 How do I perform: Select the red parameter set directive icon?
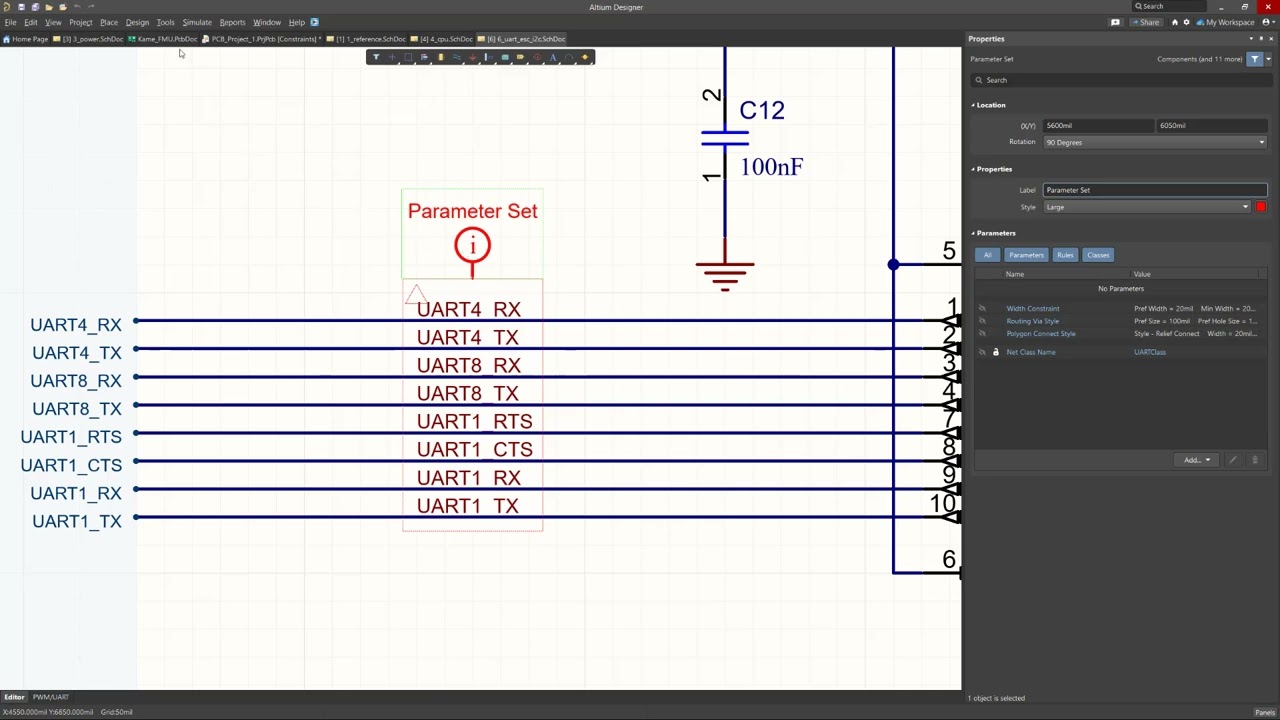(x=537, y=57)
